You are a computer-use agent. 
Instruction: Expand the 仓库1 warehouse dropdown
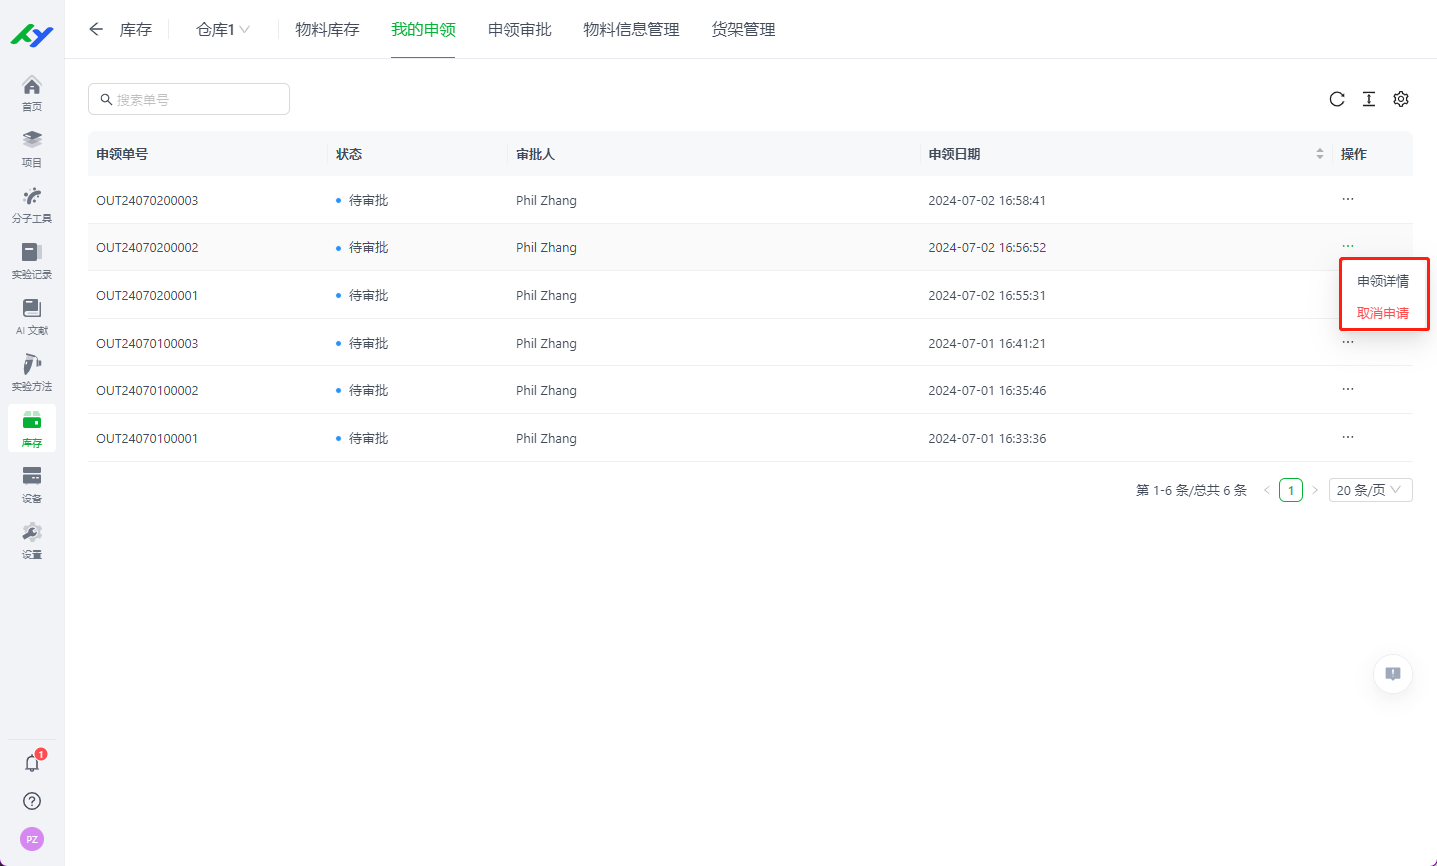223,30
